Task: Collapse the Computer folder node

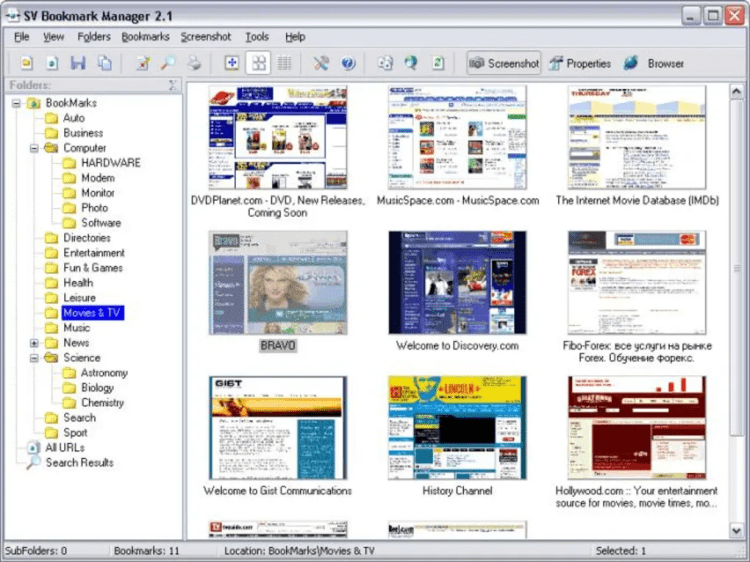Action: click(34, 148)
